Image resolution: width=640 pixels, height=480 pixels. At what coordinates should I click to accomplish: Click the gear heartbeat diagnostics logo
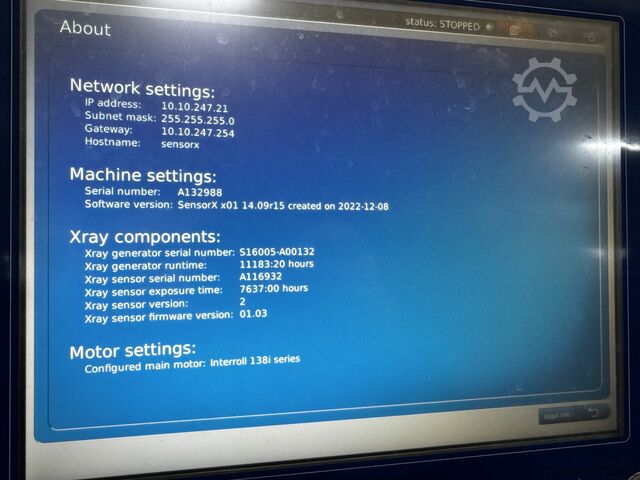click(543, 88)
